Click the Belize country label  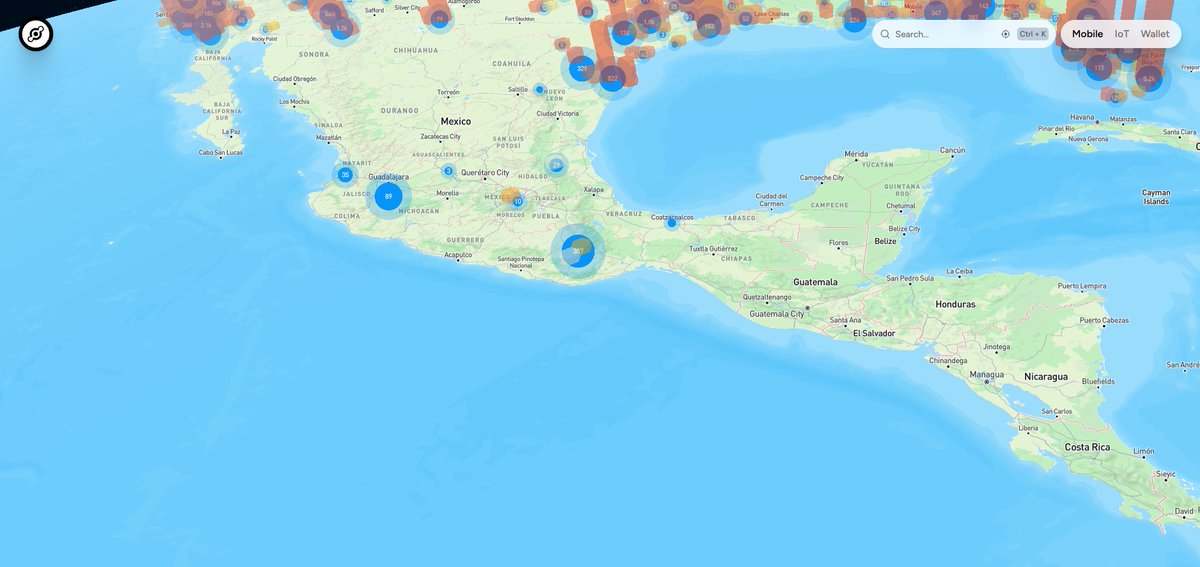point(885,241)
